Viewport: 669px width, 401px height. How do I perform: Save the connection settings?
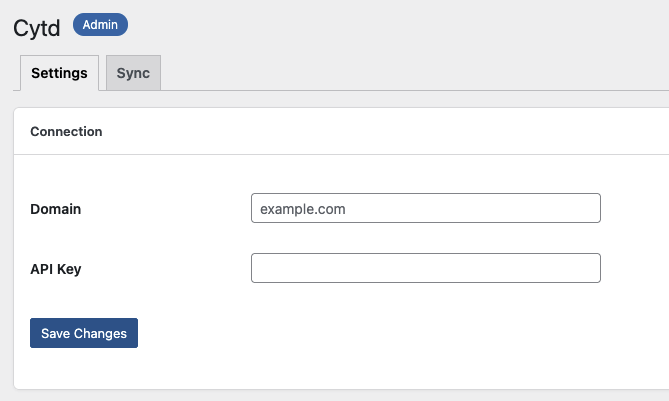click(84, 333)
